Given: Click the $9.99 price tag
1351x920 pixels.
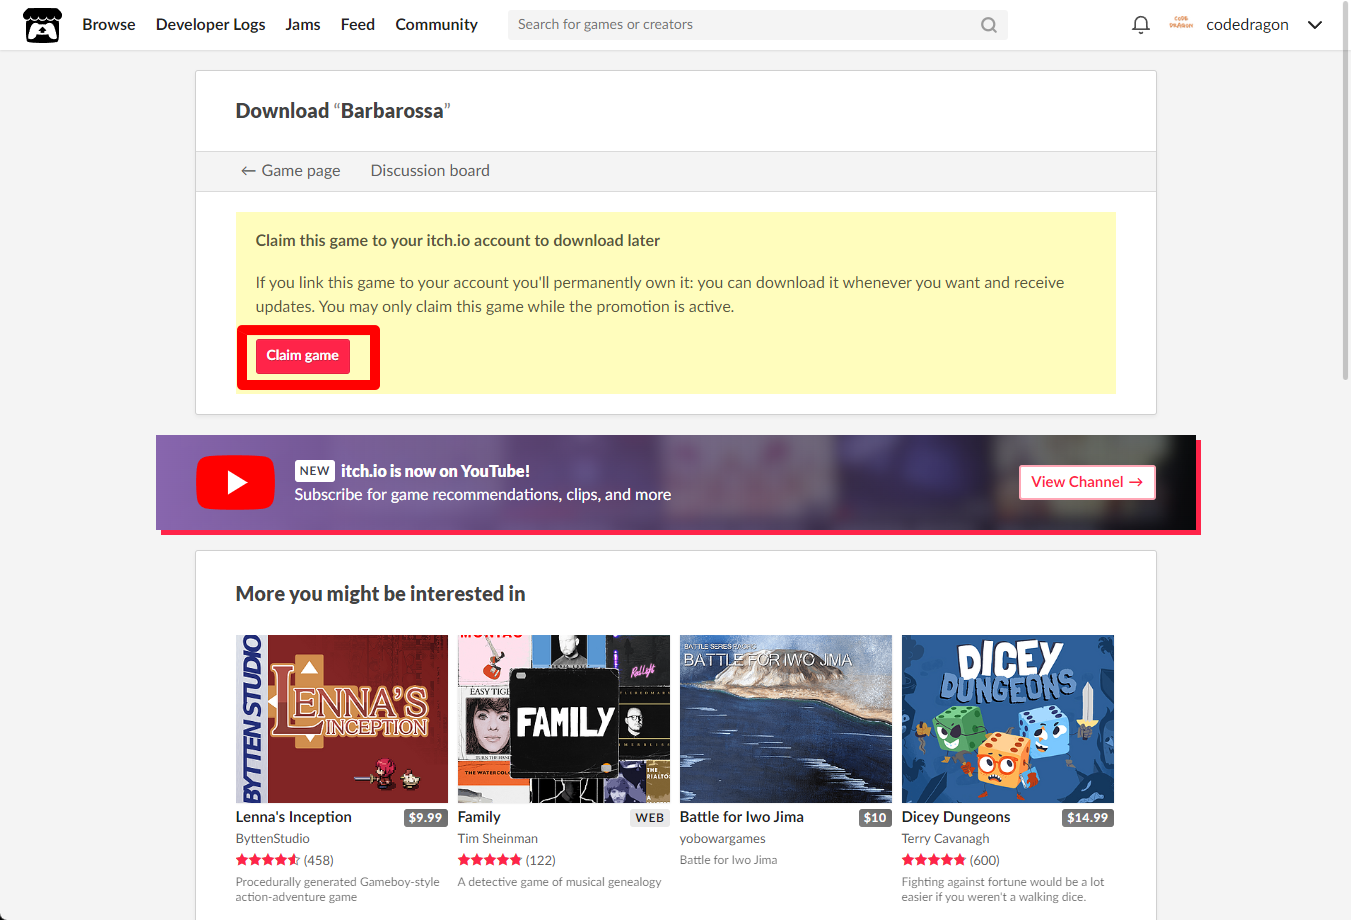Looking at the screenshot, I should click(x=425, y=818).
